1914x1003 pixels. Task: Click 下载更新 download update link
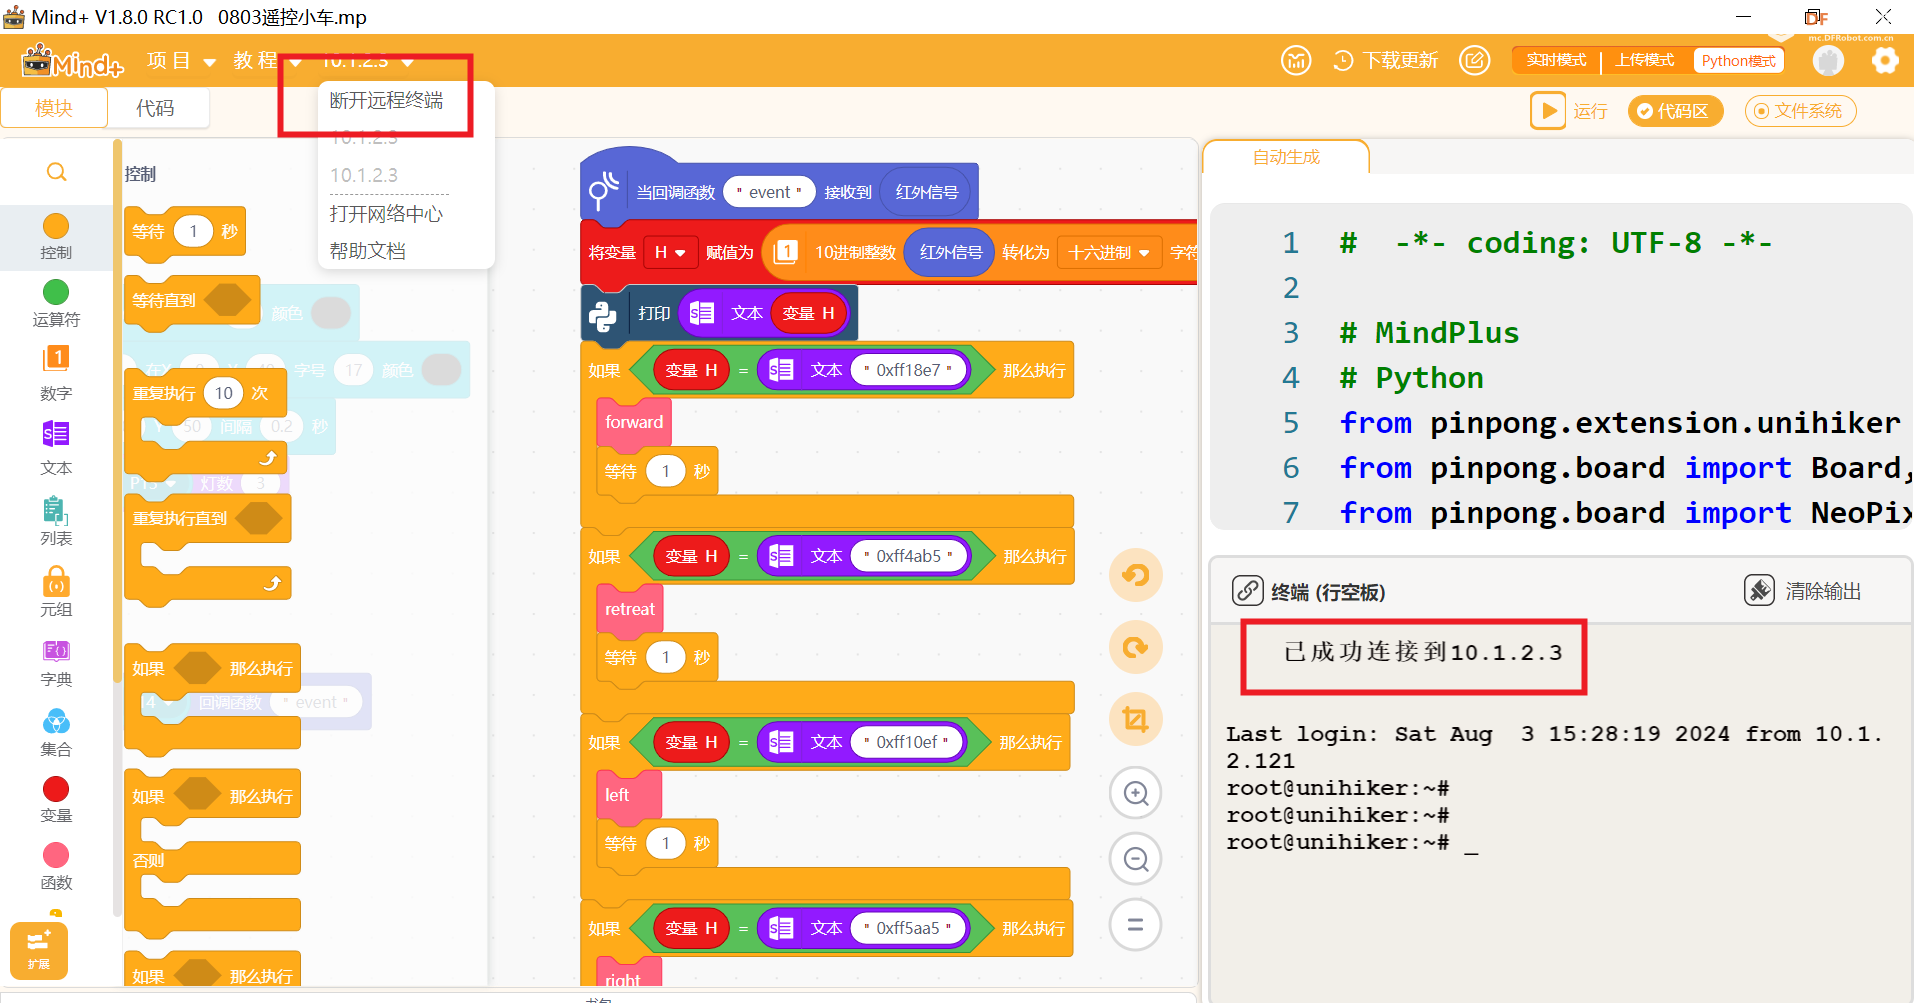coord(1386,61)
